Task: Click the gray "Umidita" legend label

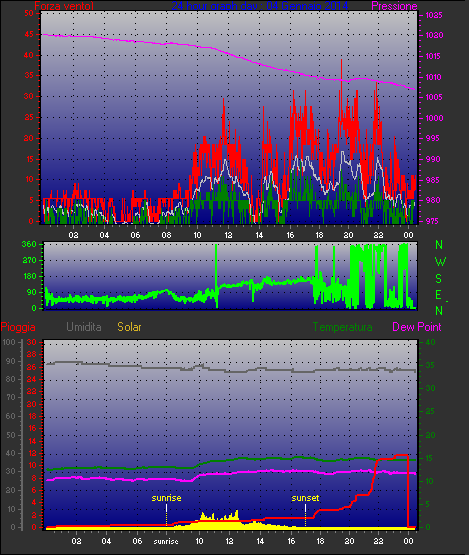Action: tap(84, 327)
